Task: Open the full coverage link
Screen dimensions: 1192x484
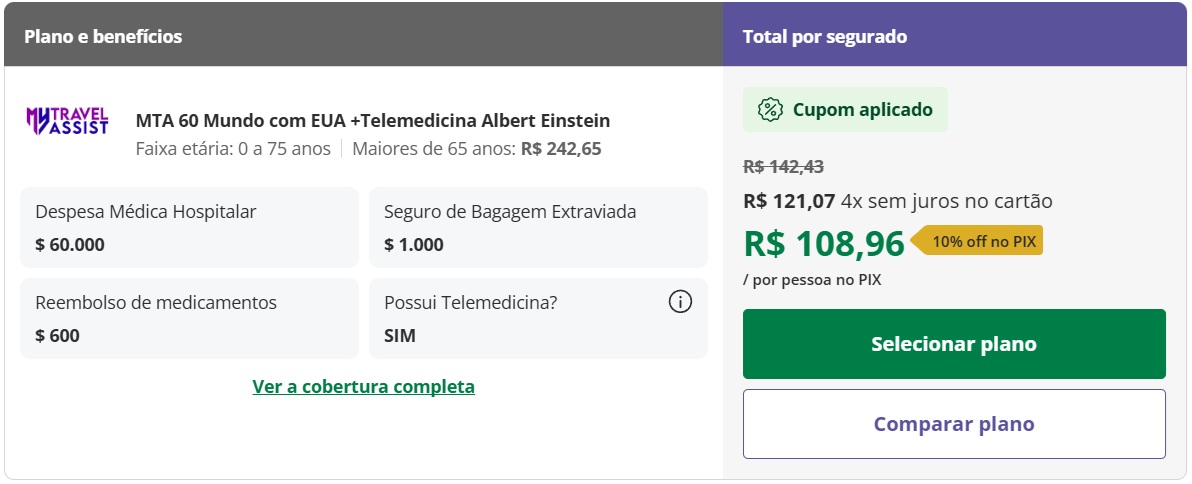Action: [x=363, y=386]
